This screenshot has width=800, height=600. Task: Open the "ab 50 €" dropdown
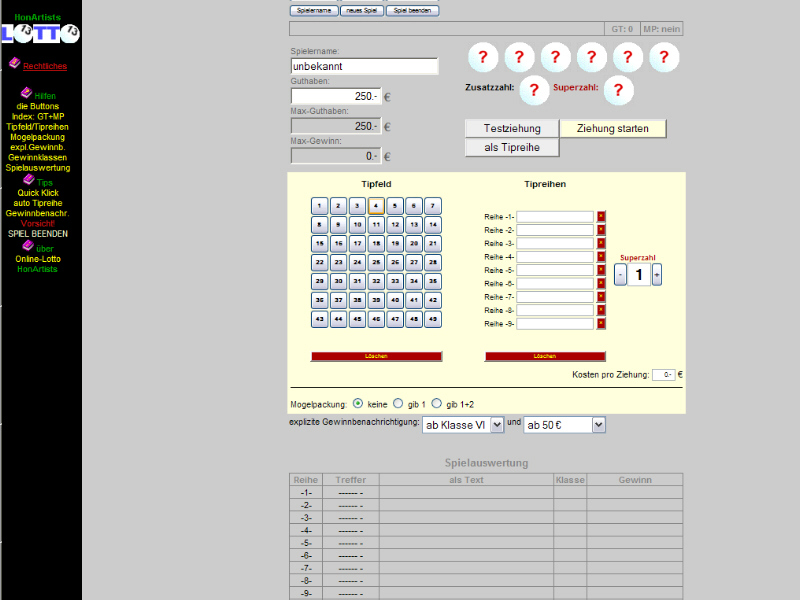(565, 425)
